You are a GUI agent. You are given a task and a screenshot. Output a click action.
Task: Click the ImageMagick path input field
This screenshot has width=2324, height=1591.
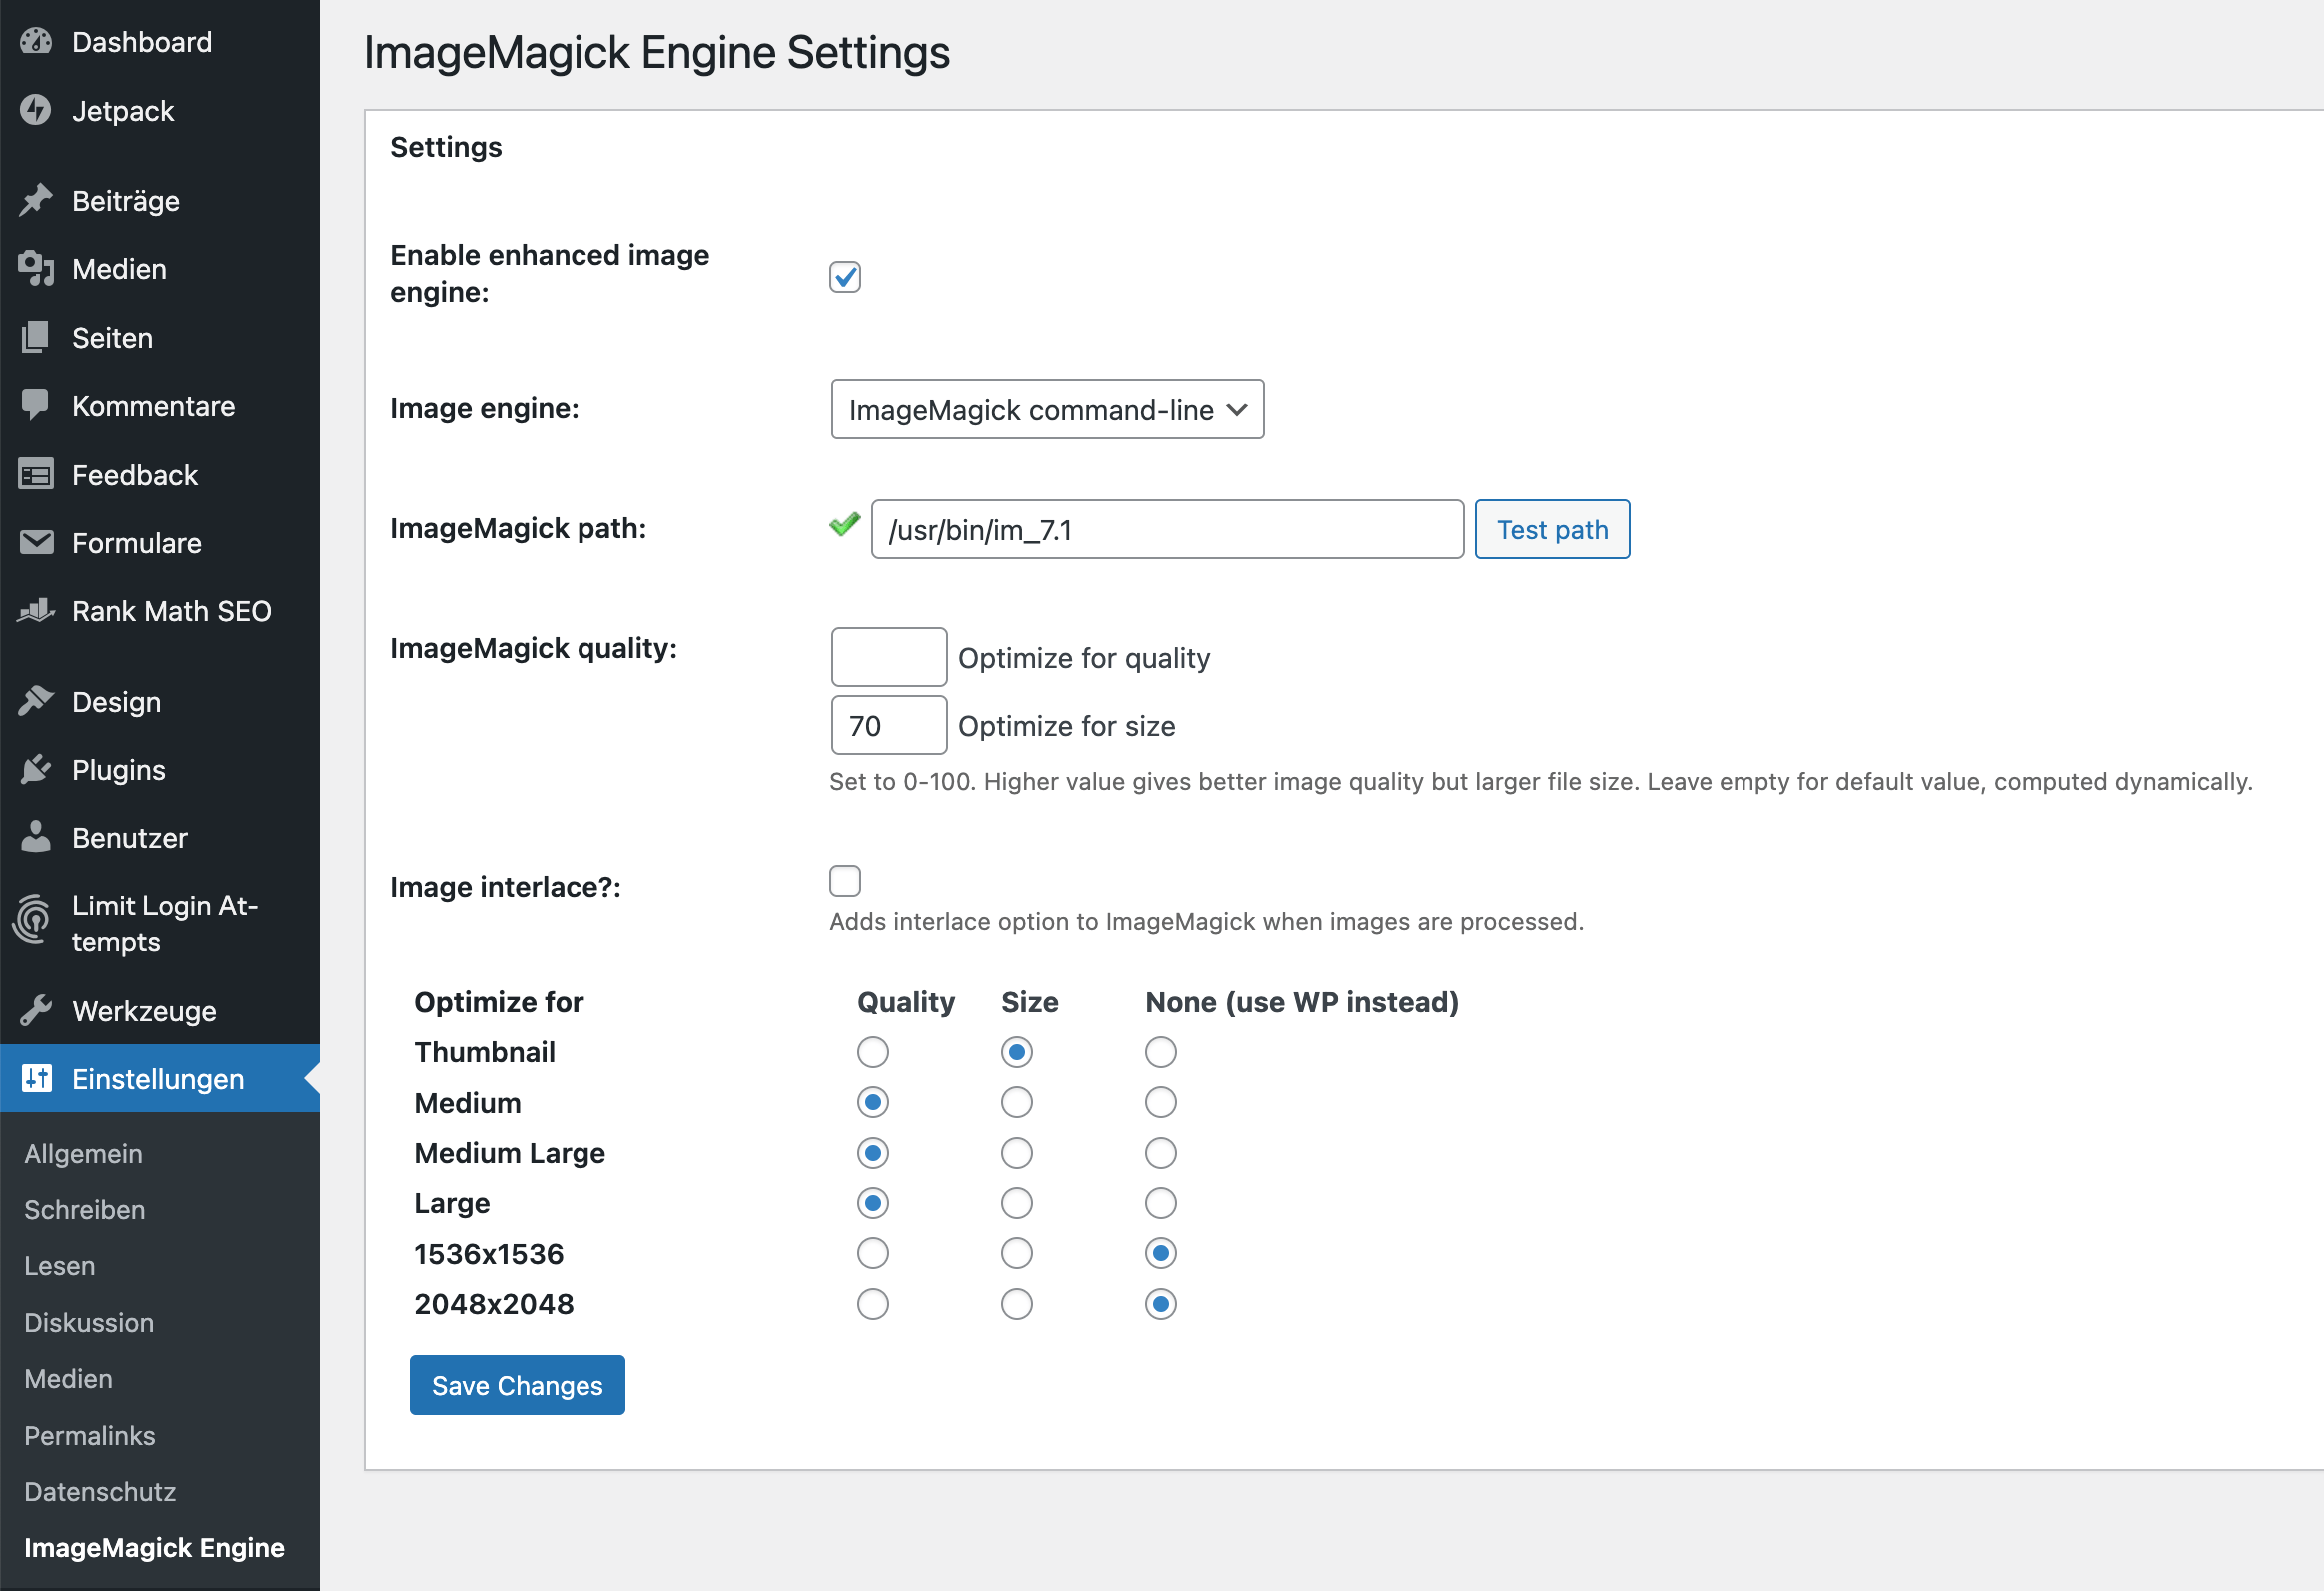(1167, 529)
